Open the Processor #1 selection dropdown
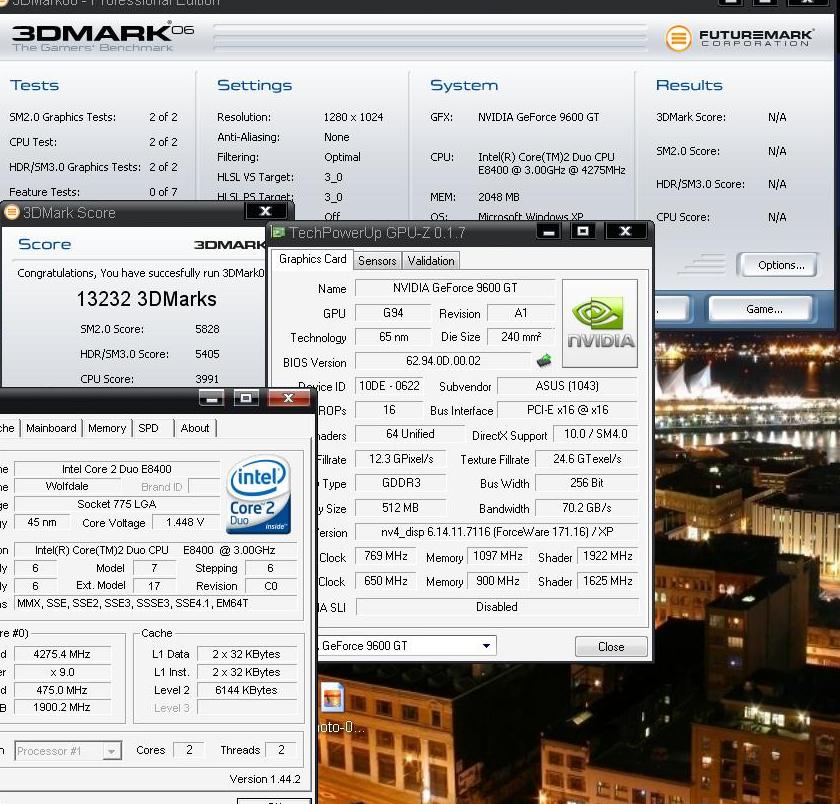Viewport: 840px width, 804px height. click(x=111, y=751)
